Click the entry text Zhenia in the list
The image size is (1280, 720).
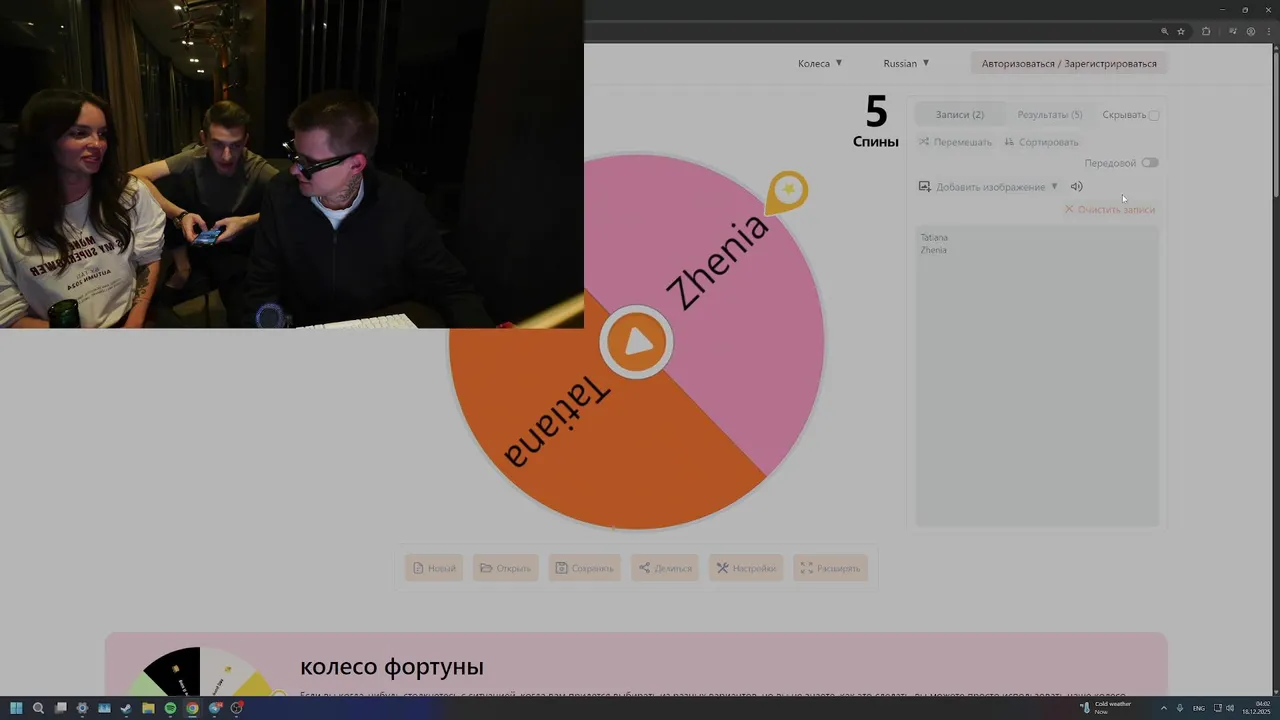[933, 250]
